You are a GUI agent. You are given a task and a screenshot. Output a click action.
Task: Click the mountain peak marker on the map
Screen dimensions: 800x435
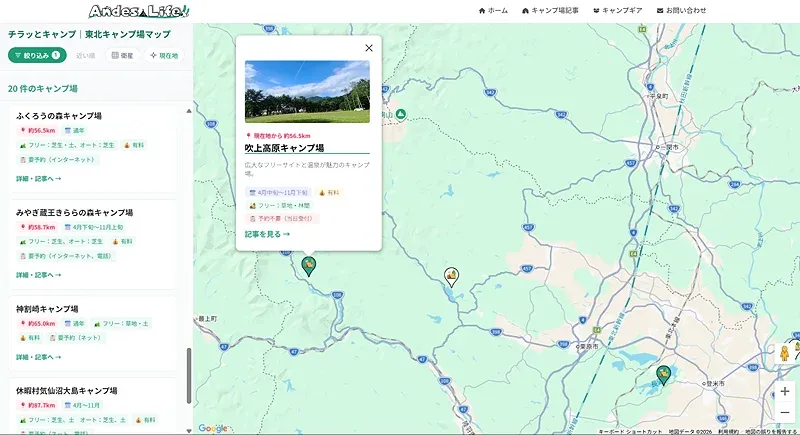point(400,113)
